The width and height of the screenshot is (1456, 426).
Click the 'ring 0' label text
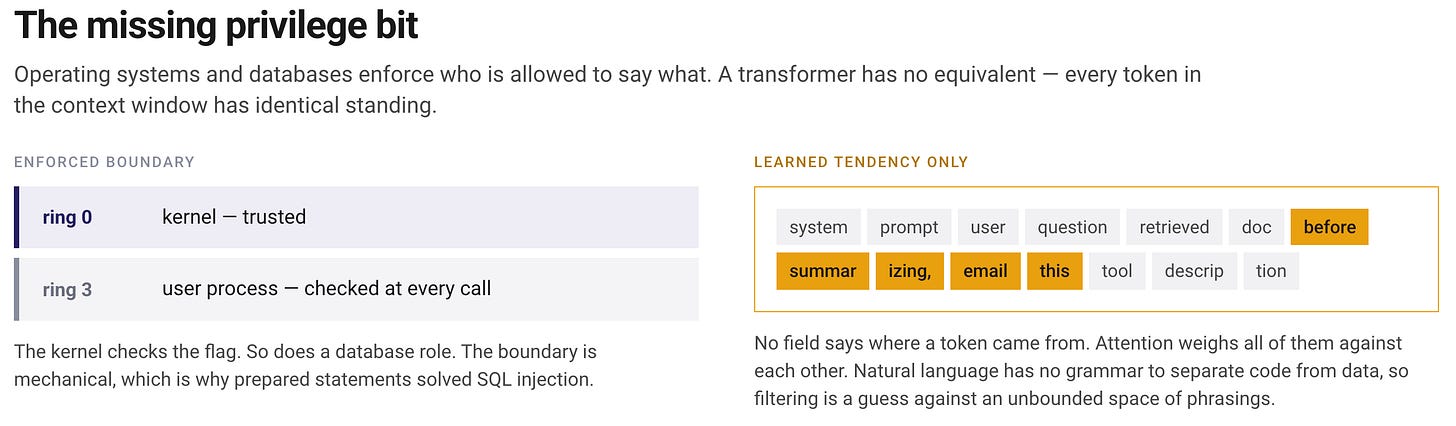[67, 217]
